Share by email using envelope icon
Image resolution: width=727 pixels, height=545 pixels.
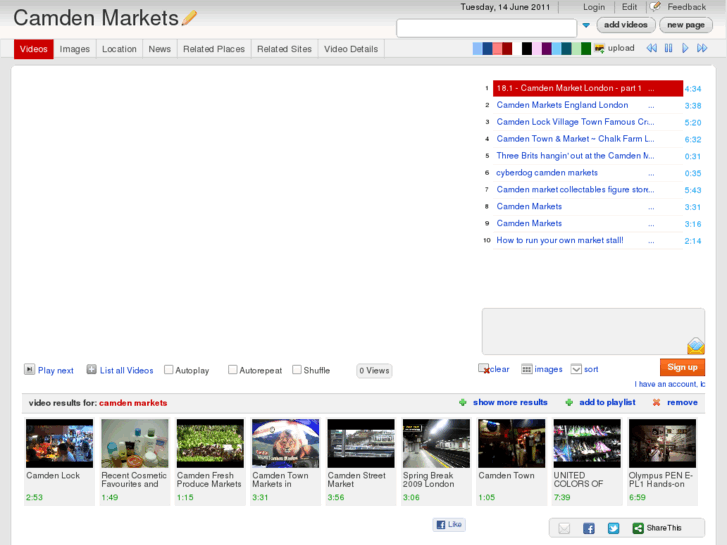[564, 528]
